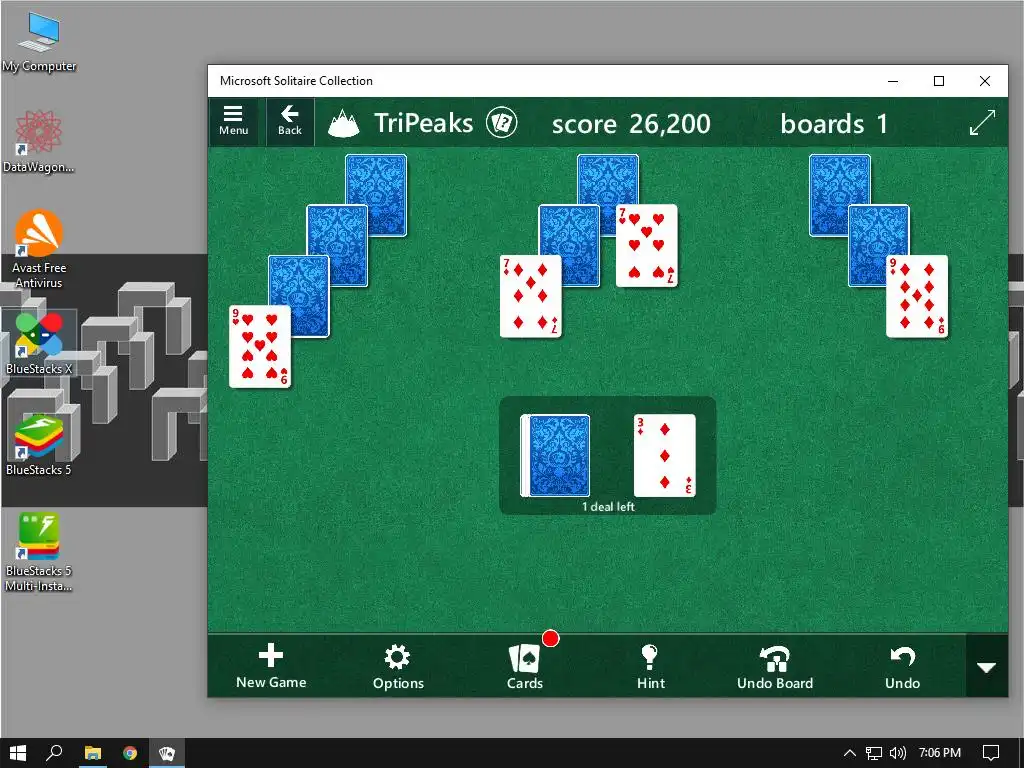Click the boards 1 counter

click(x=834, y=123)
